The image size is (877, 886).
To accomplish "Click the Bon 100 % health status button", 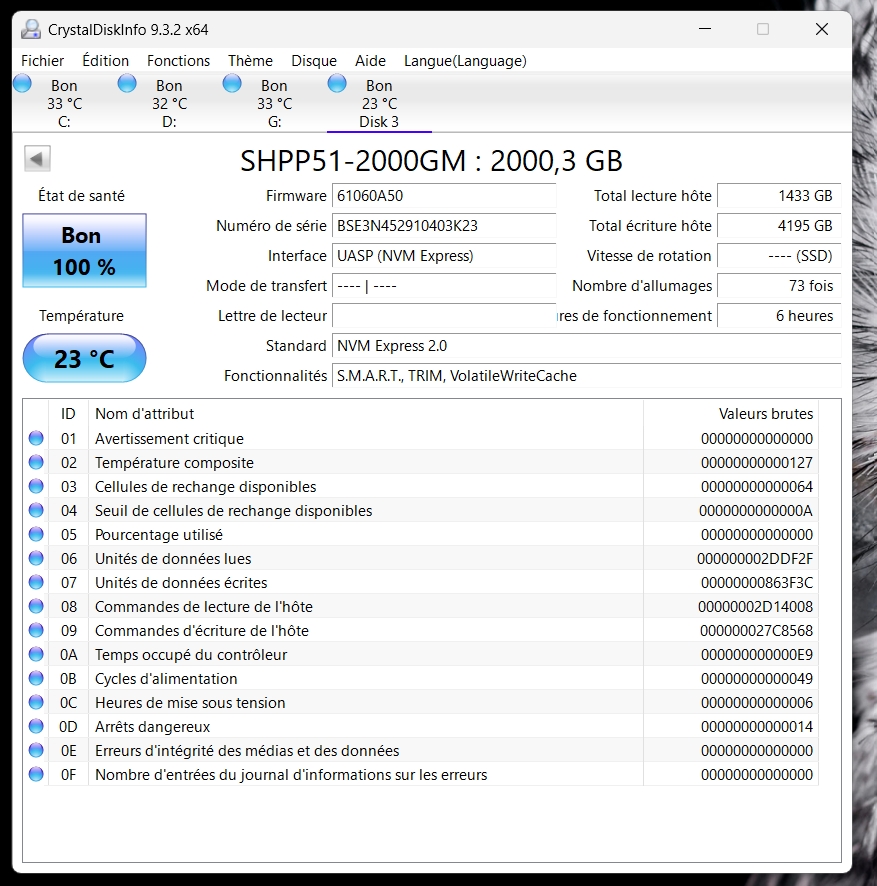I will tap(84, 250).
